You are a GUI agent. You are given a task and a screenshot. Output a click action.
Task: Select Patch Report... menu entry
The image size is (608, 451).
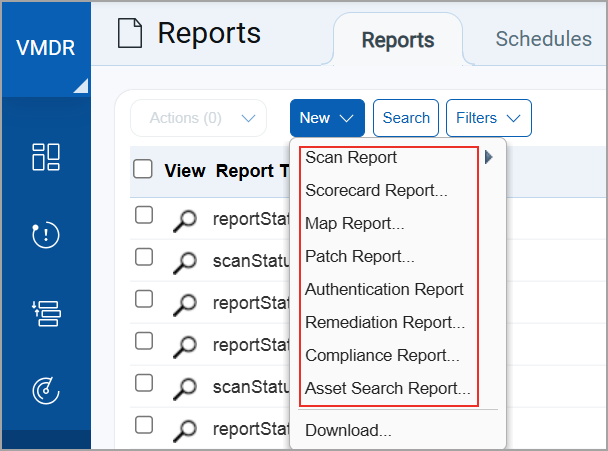[360, 256]
